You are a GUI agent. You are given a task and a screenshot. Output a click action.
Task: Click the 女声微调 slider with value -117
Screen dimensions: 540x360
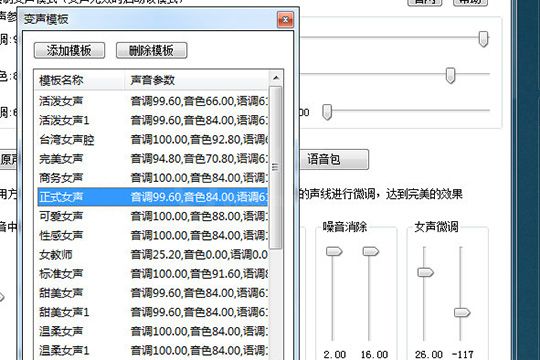point(462,312)
